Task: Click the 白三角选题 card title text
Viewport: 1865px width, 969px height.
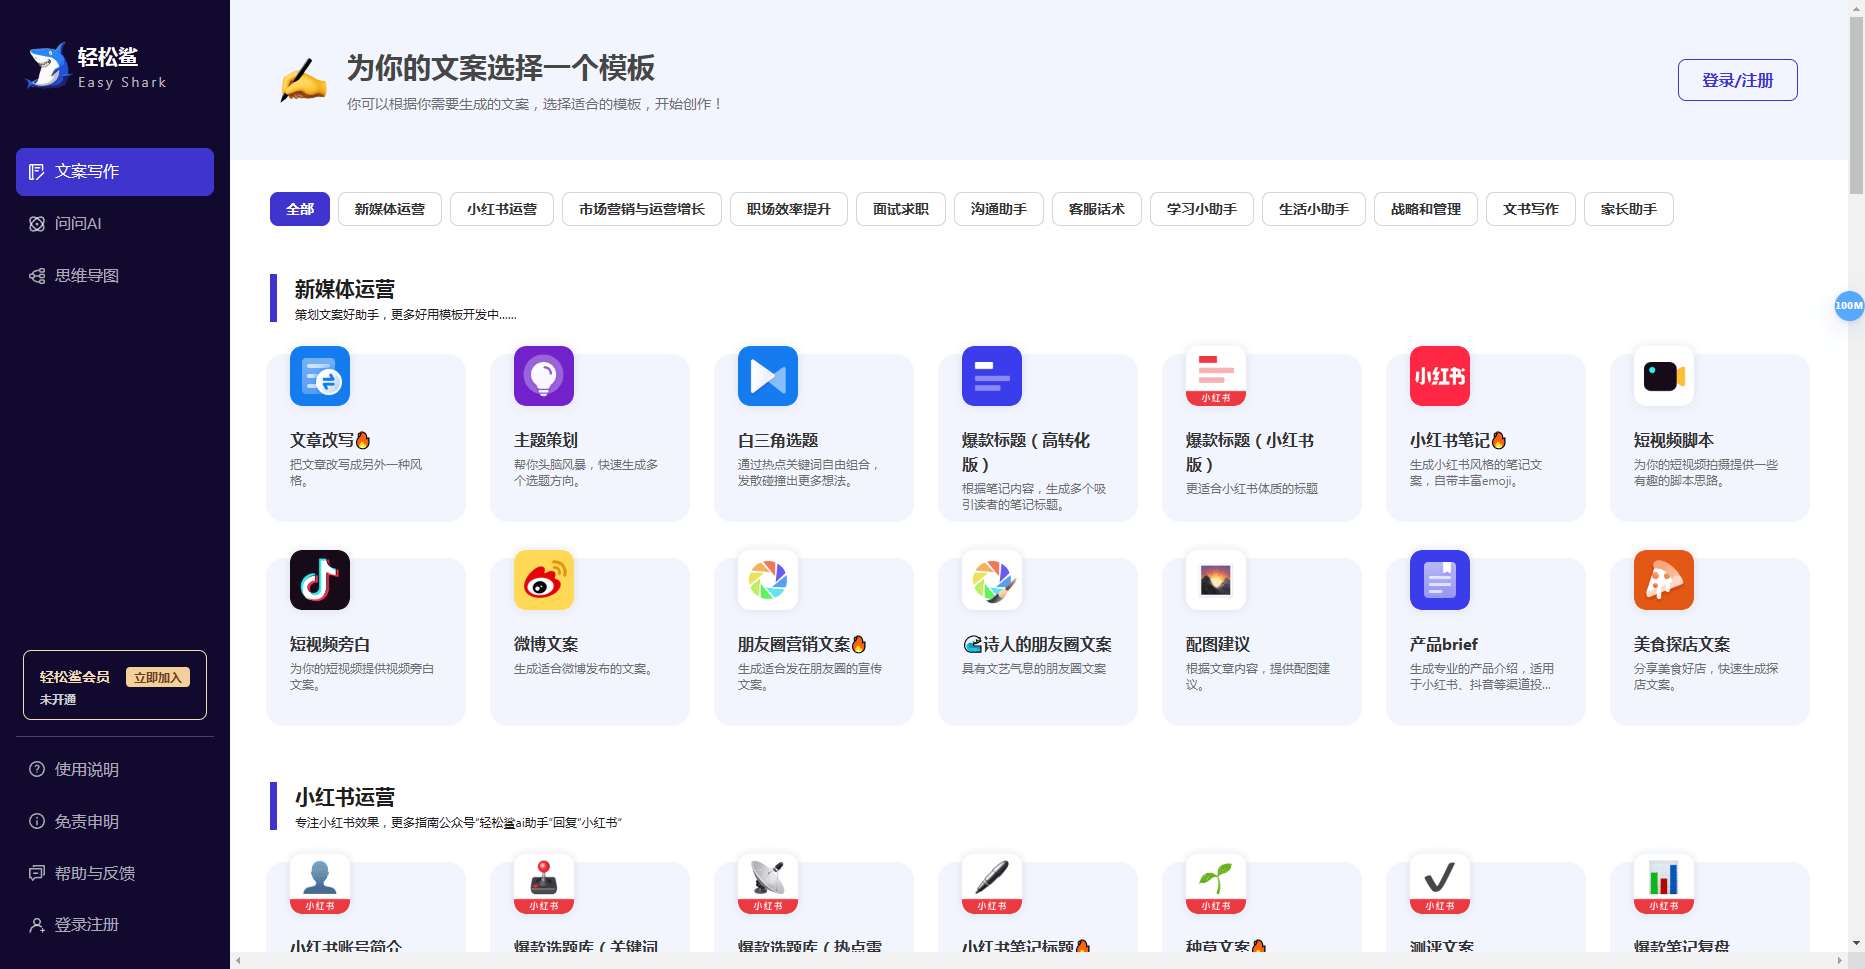Action: coord(778,440)
